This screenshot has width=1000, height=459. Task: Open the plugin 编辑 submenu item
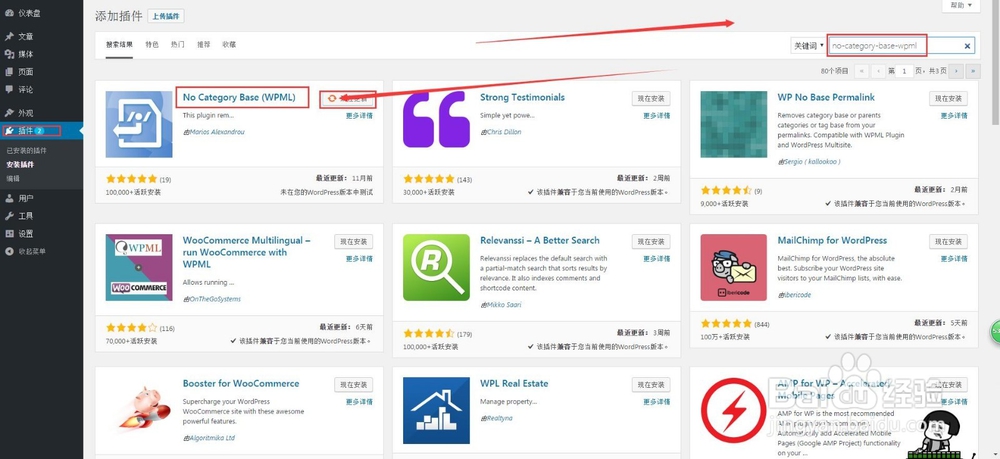(x=13, y=178)
